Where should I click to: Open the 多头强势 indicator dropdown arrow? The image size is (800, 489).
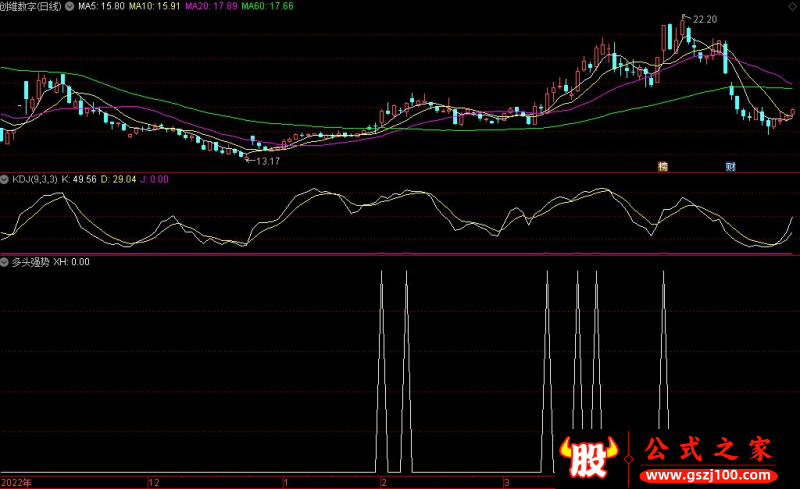(5, 263)
